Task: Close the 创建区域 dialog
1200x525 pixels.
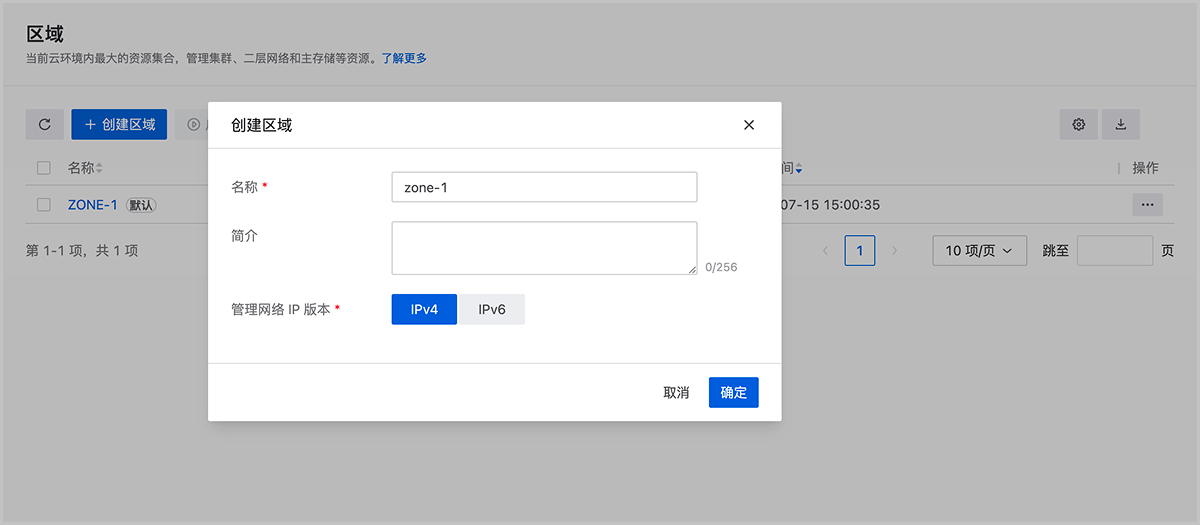Action: click(x=749, y=125)
